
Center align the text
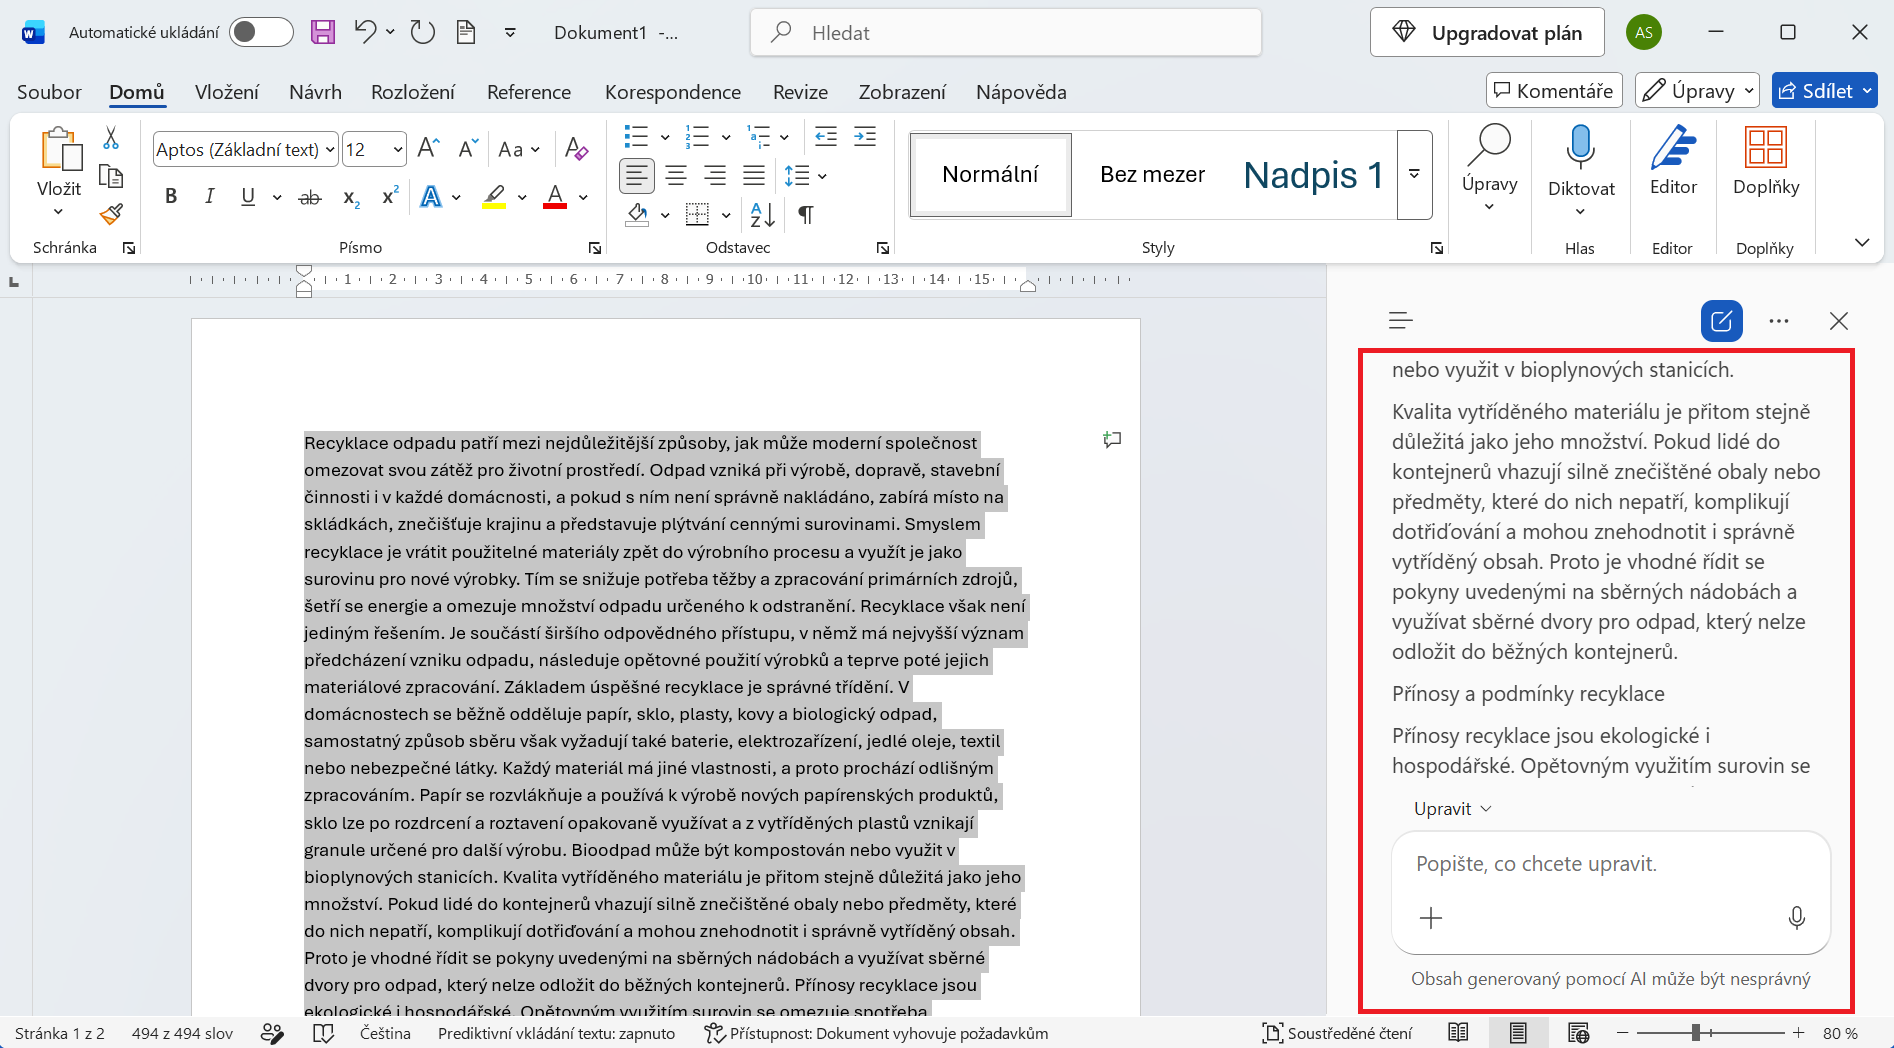(x=676, y=176)
